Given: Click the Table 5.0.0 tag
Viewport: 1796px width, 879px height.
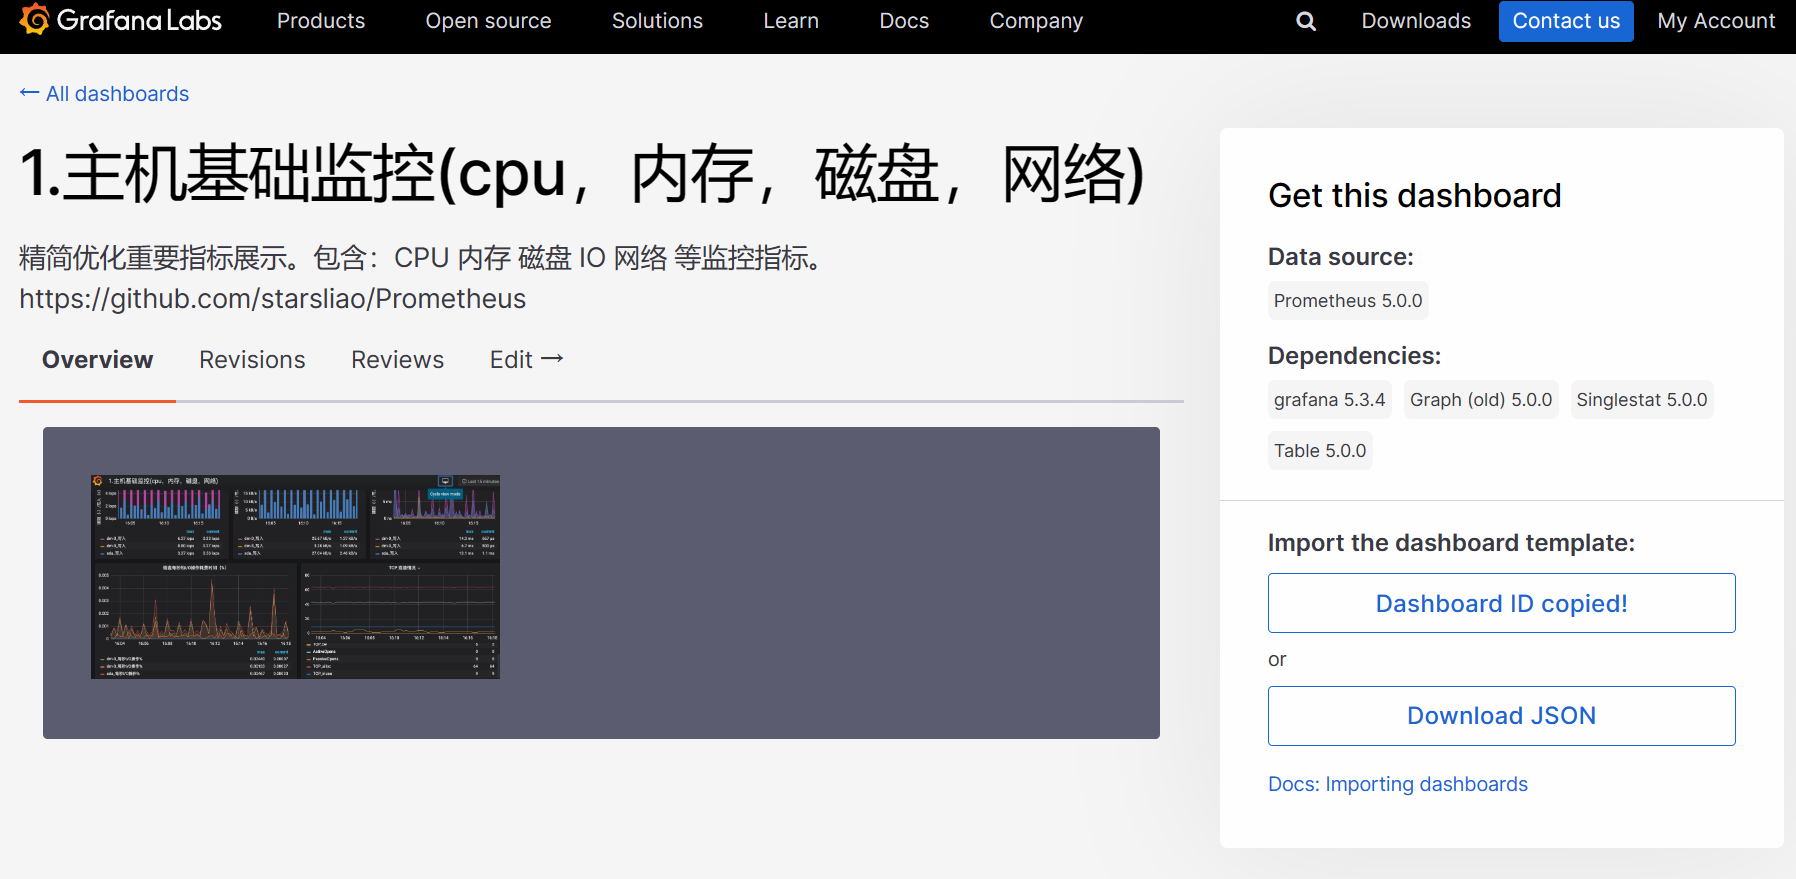Looking at the screenshot, I should coord(1319,451).
